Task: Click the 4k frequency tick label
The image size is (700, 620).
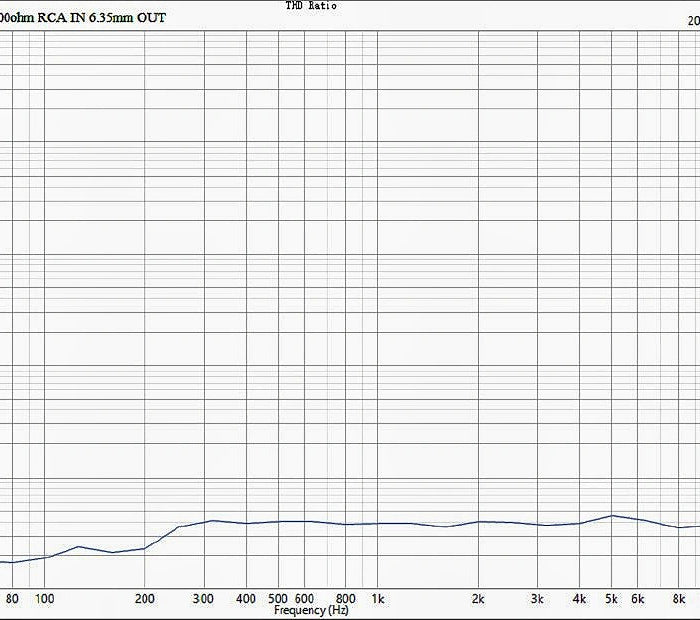Action: (x=580, y=599)
